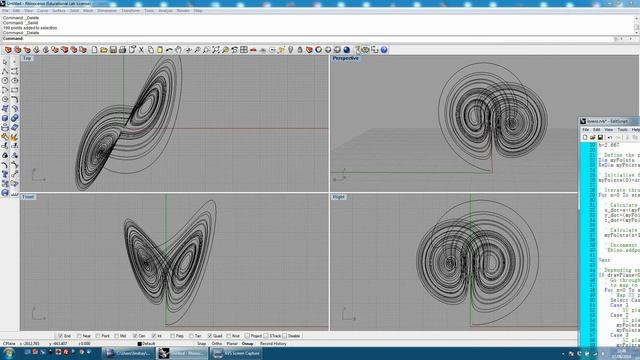640x360 pixels.
Task: Select the Zoom Window magnifier icon
Action: point(207,50)
